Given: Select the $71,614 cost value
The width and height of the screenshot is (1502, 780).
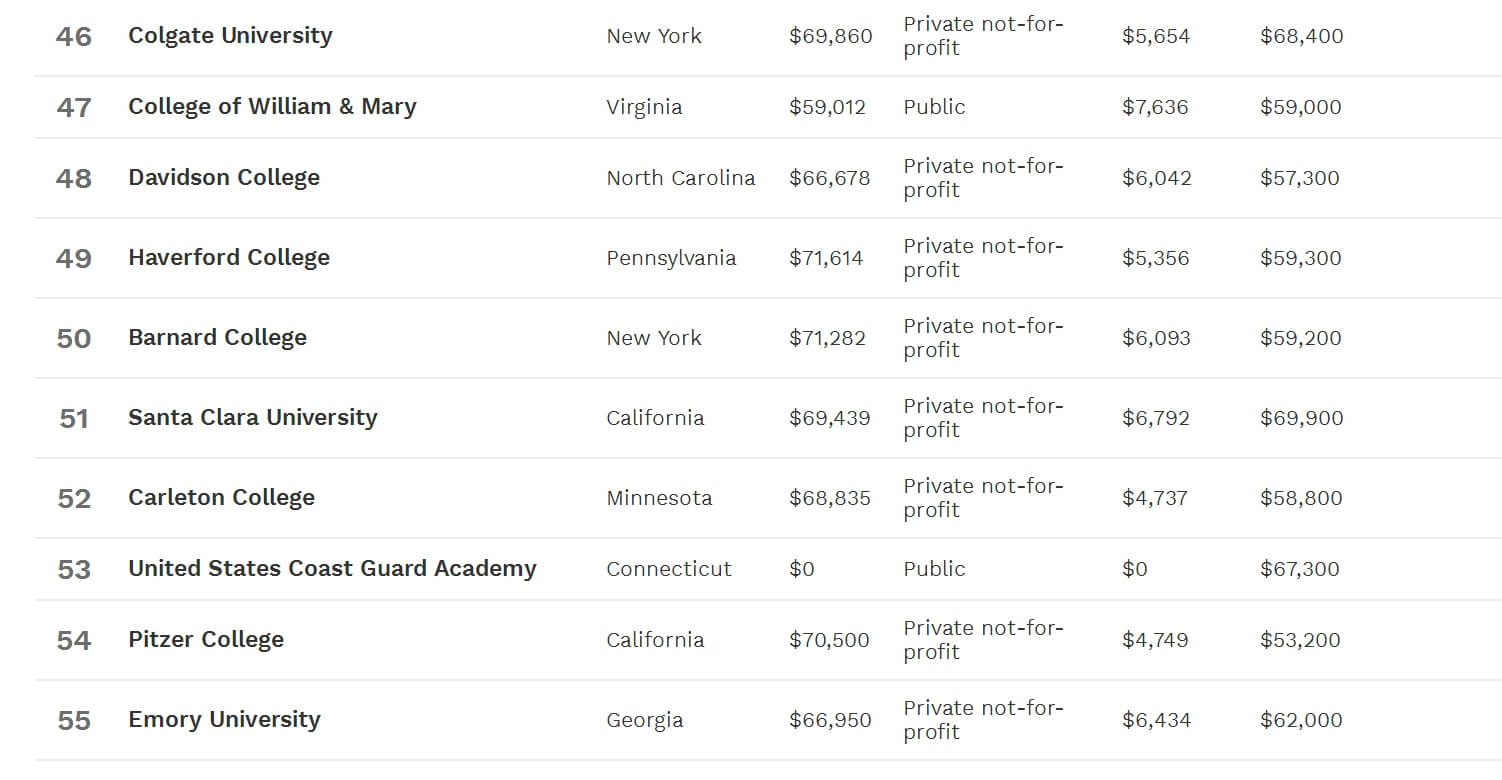Looking at the screenshot, I should tap(825, 258).
